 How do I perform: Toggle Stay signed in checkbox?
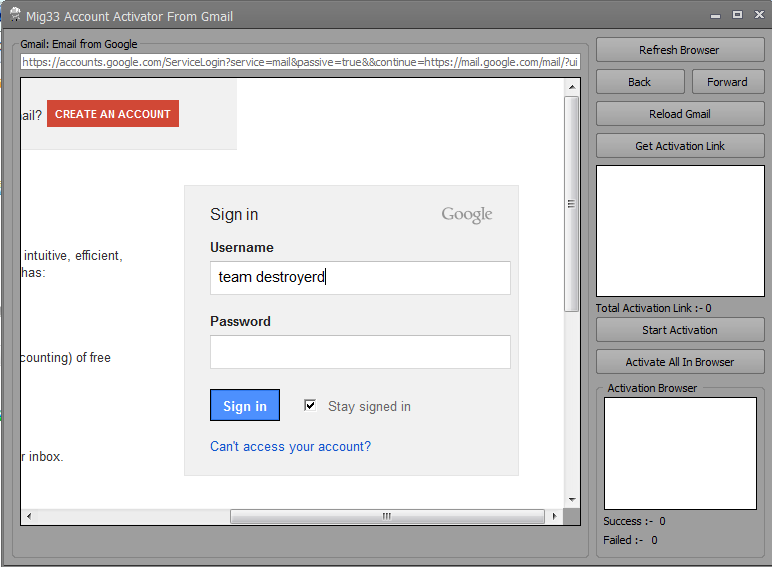coord(310,406)
